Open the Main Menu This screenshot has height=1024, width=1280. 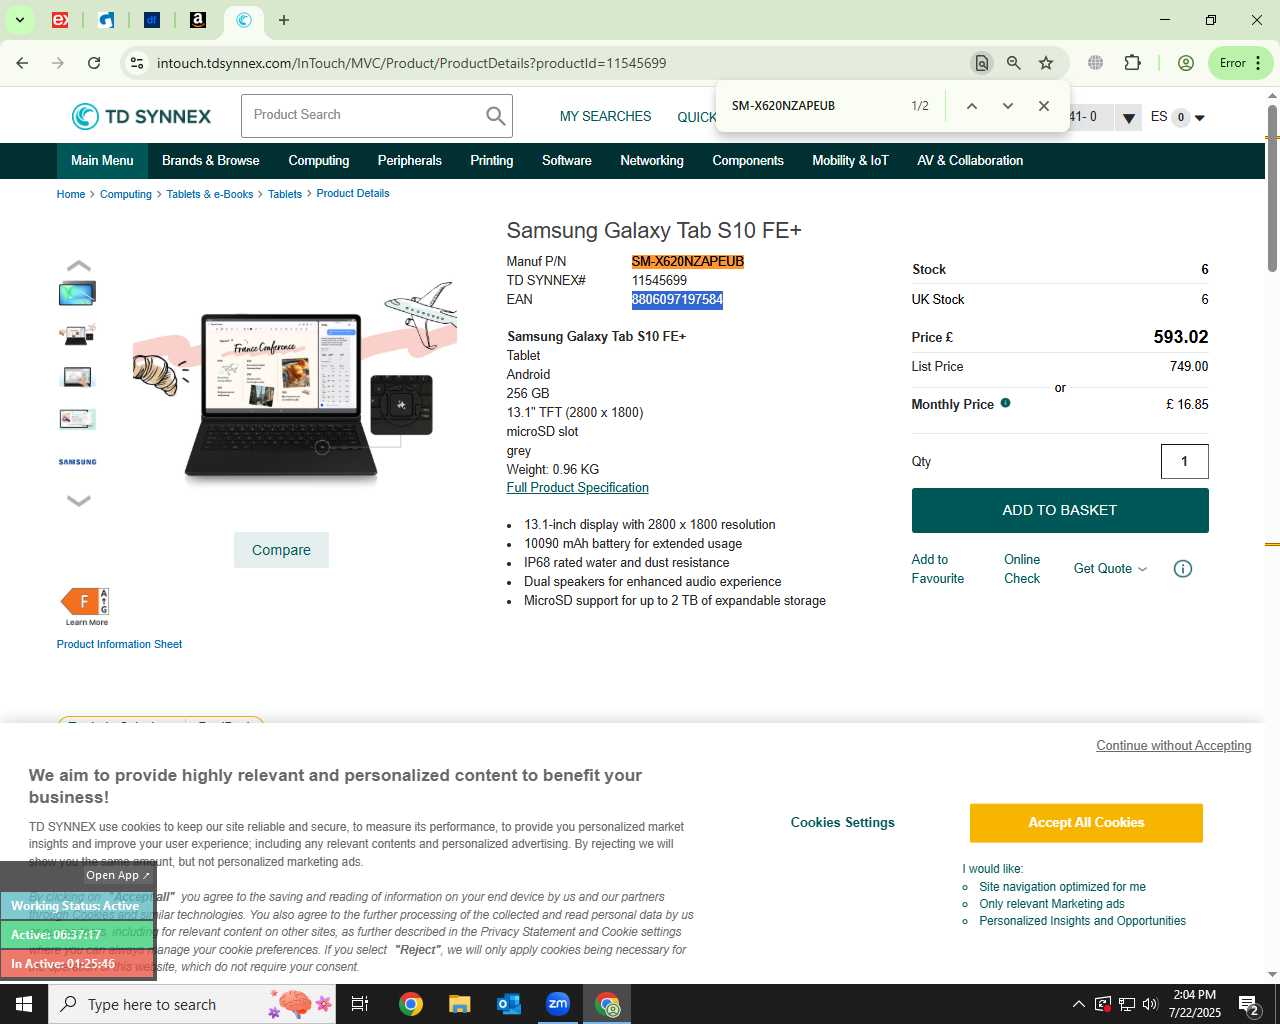point(102,161)
